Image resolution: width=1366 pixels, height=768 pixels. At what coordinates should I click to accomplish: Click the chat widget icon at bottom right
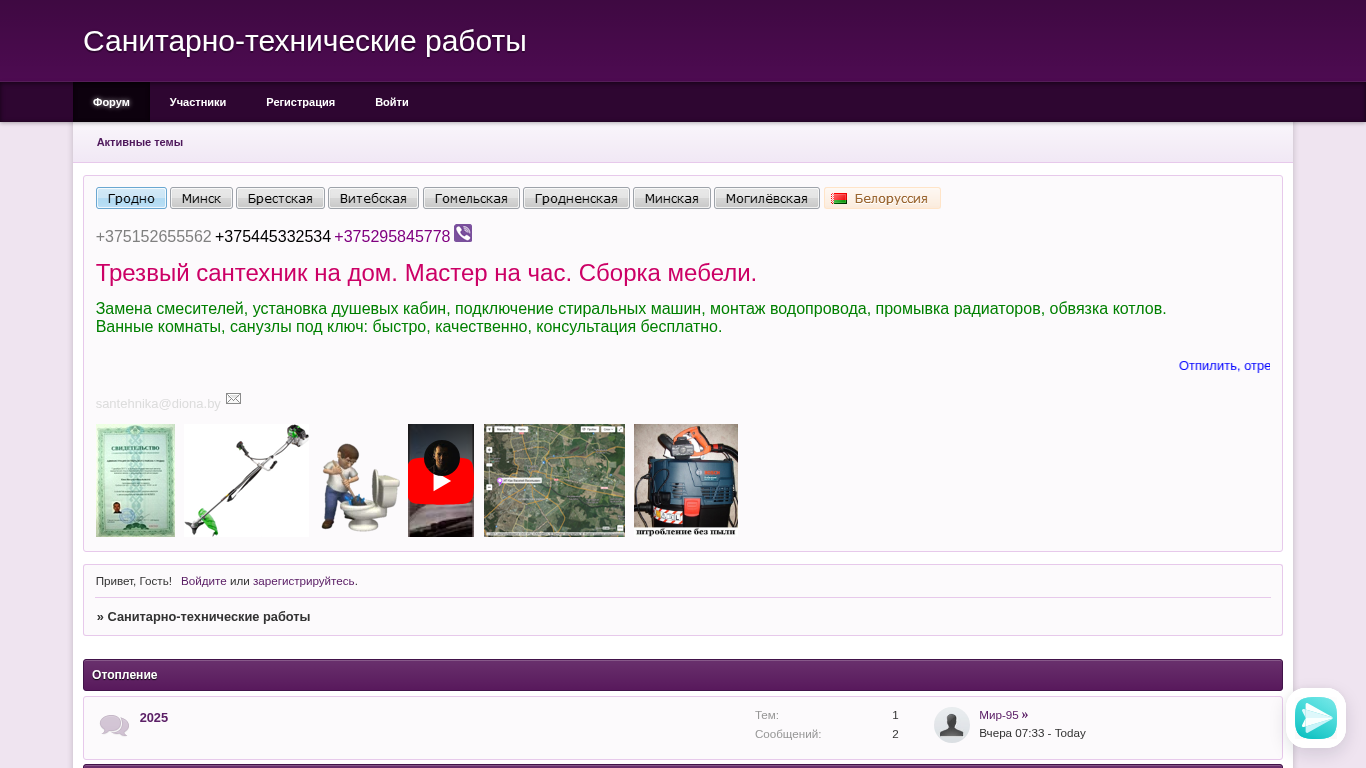tap(1315, 718)
